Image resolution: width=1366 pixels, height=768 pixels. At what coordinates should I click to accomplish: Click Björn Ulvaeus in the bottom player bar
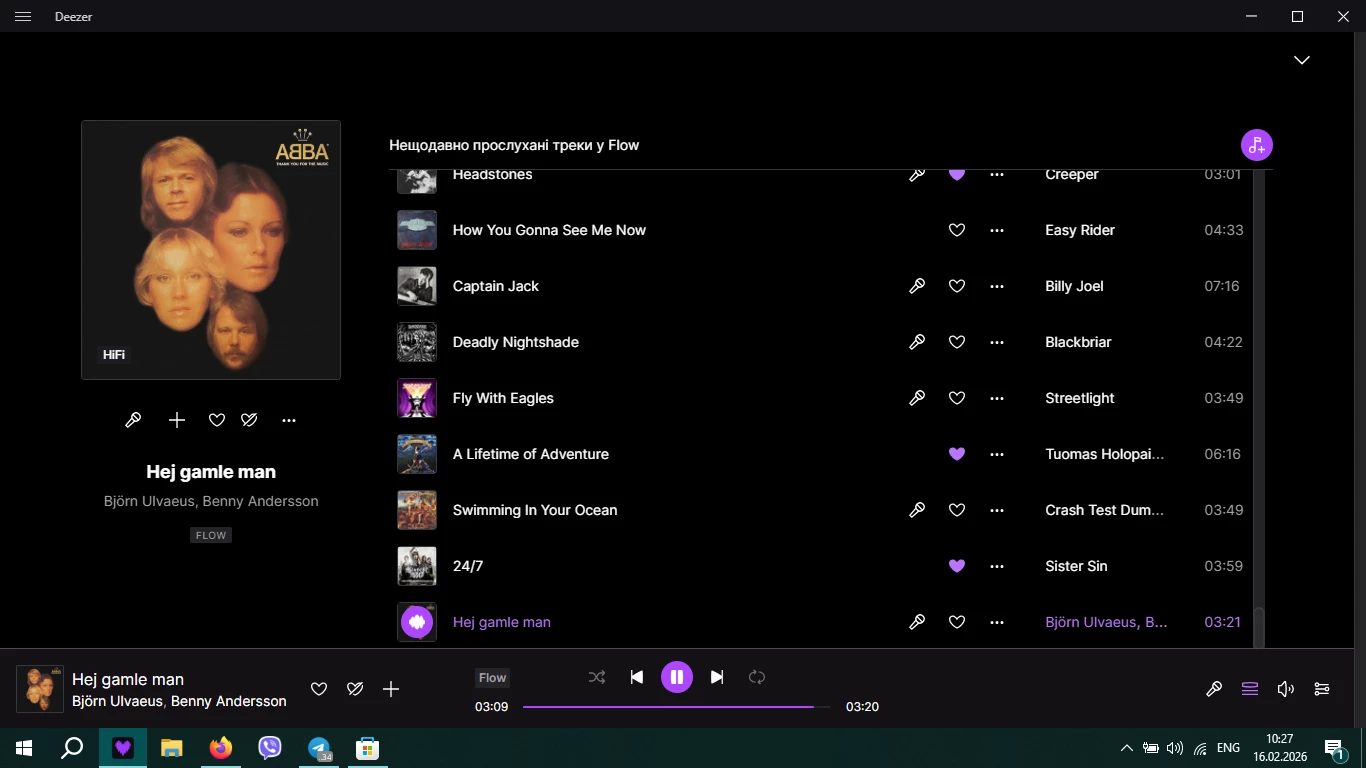[117, 701]
